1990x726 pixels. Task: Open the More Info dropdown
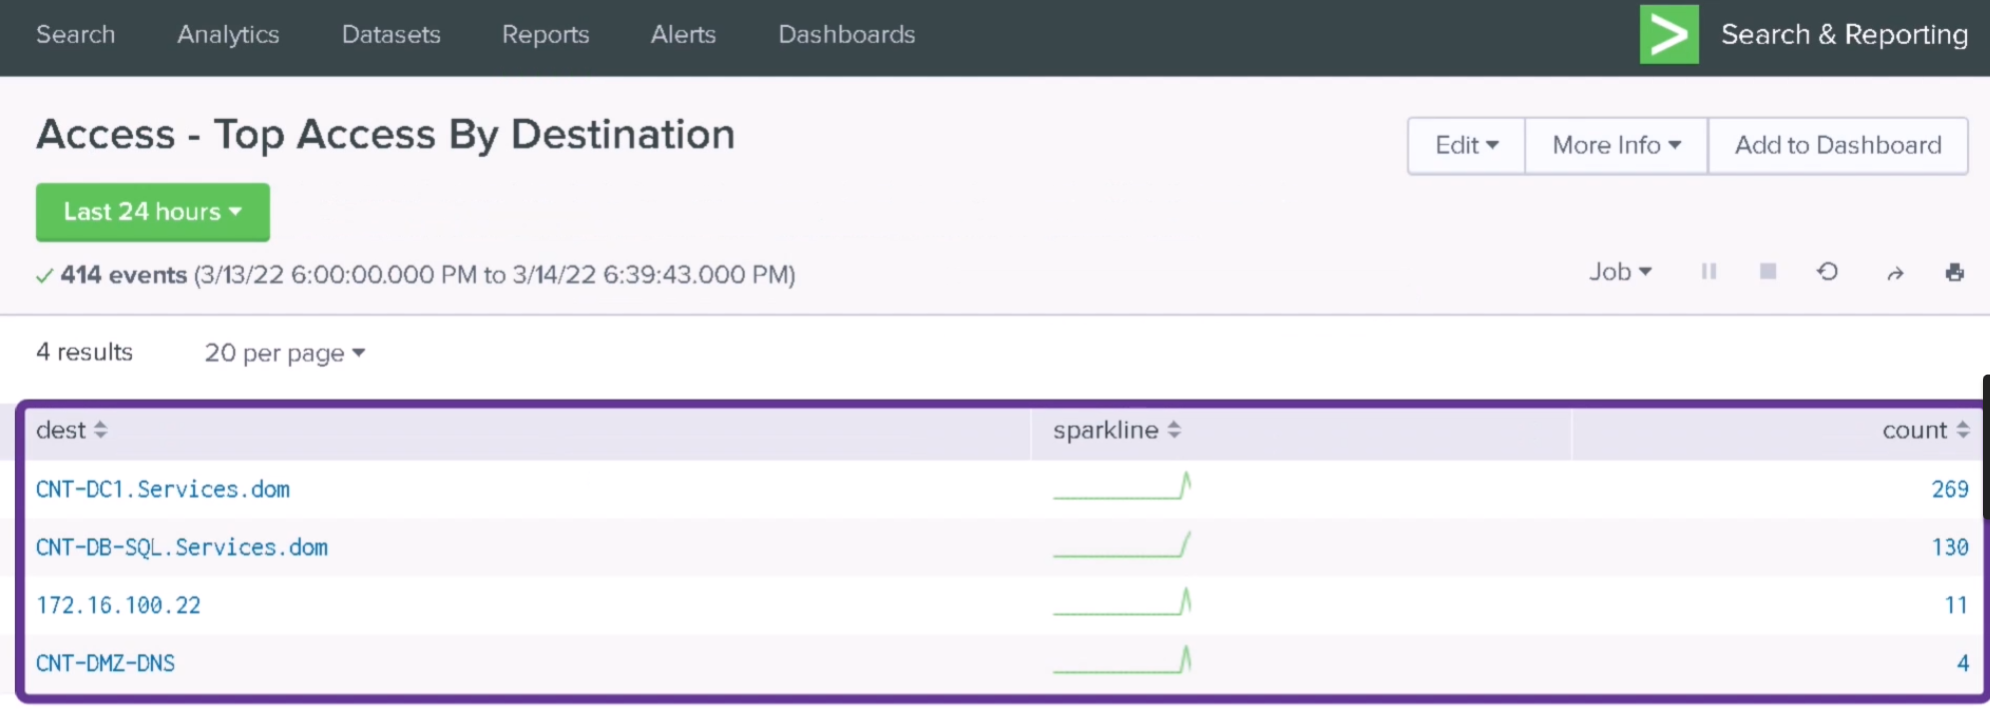click(x=1616, y=146)
